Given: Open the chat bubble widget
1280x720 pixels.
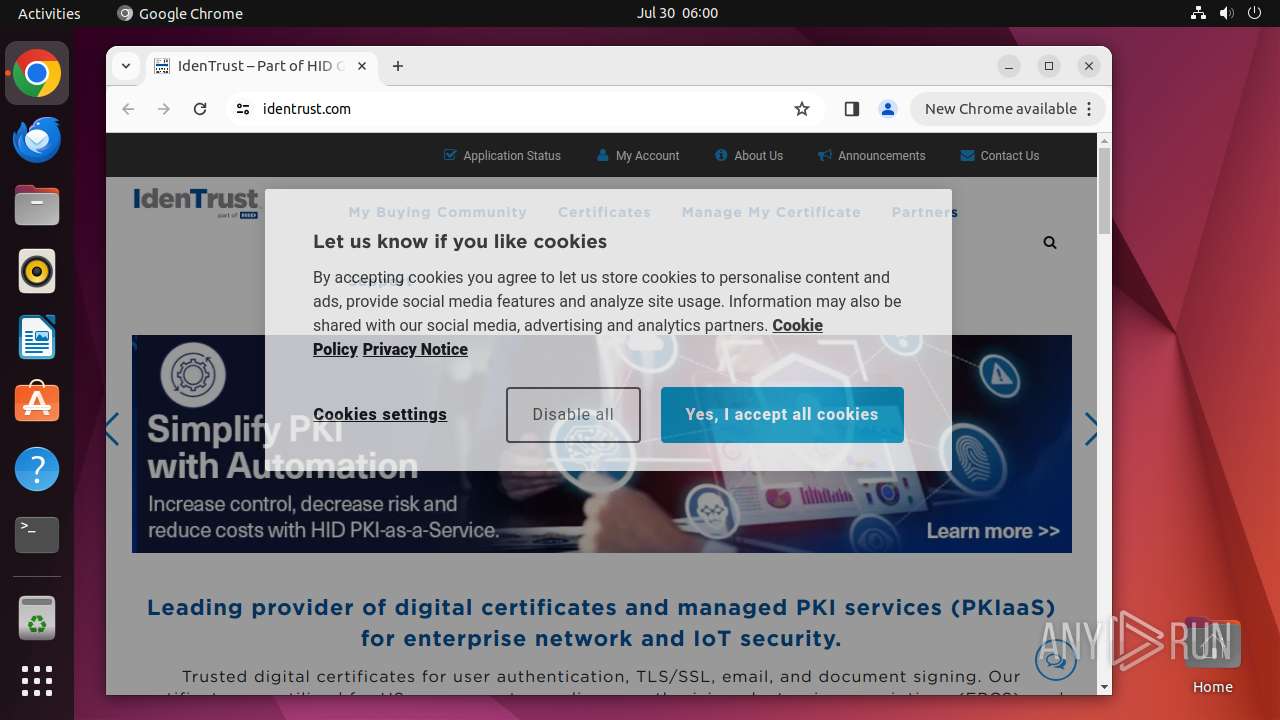Looking at the screenshot, I should coord(1056,658).
